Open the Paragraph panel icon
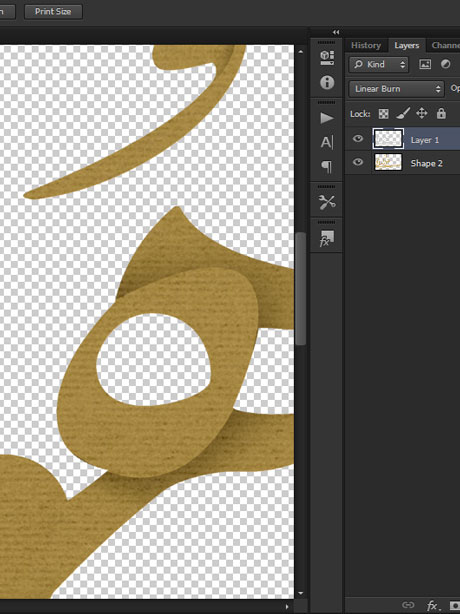460x614 pixels. 327,166
